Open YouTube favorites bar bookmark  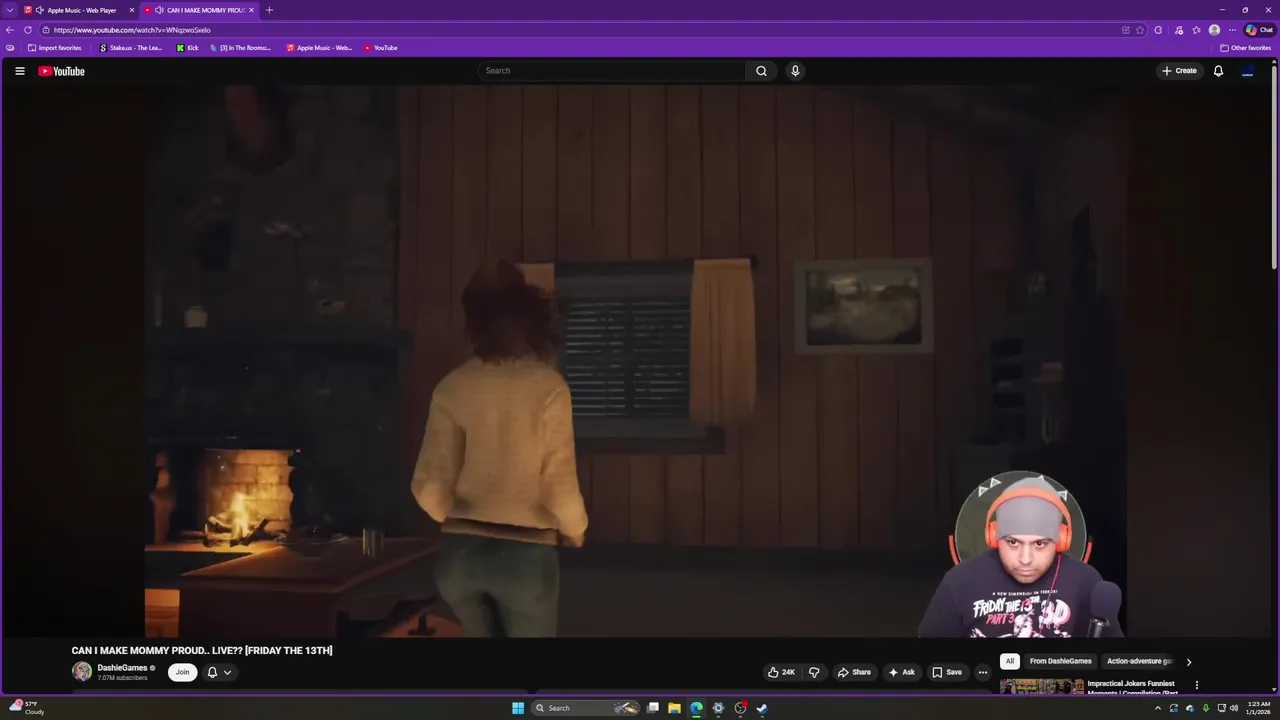click(x=381, y=48)
